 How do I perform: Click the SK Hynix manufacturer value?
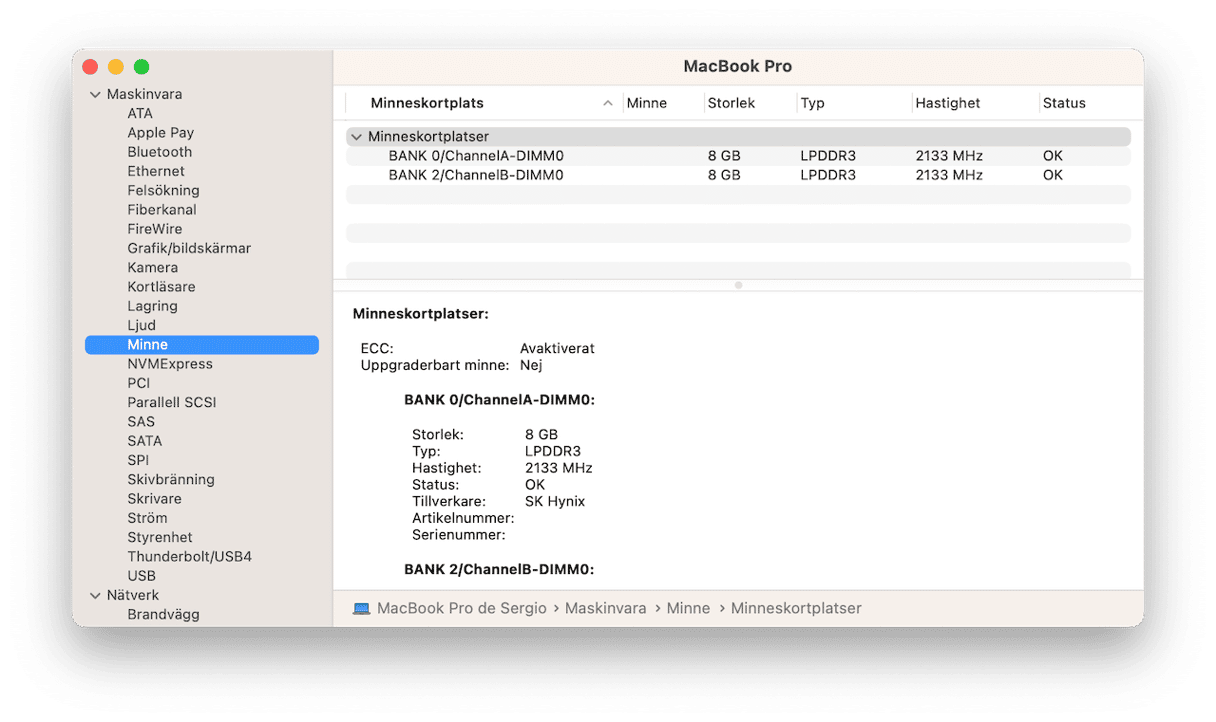coord(555,502)
